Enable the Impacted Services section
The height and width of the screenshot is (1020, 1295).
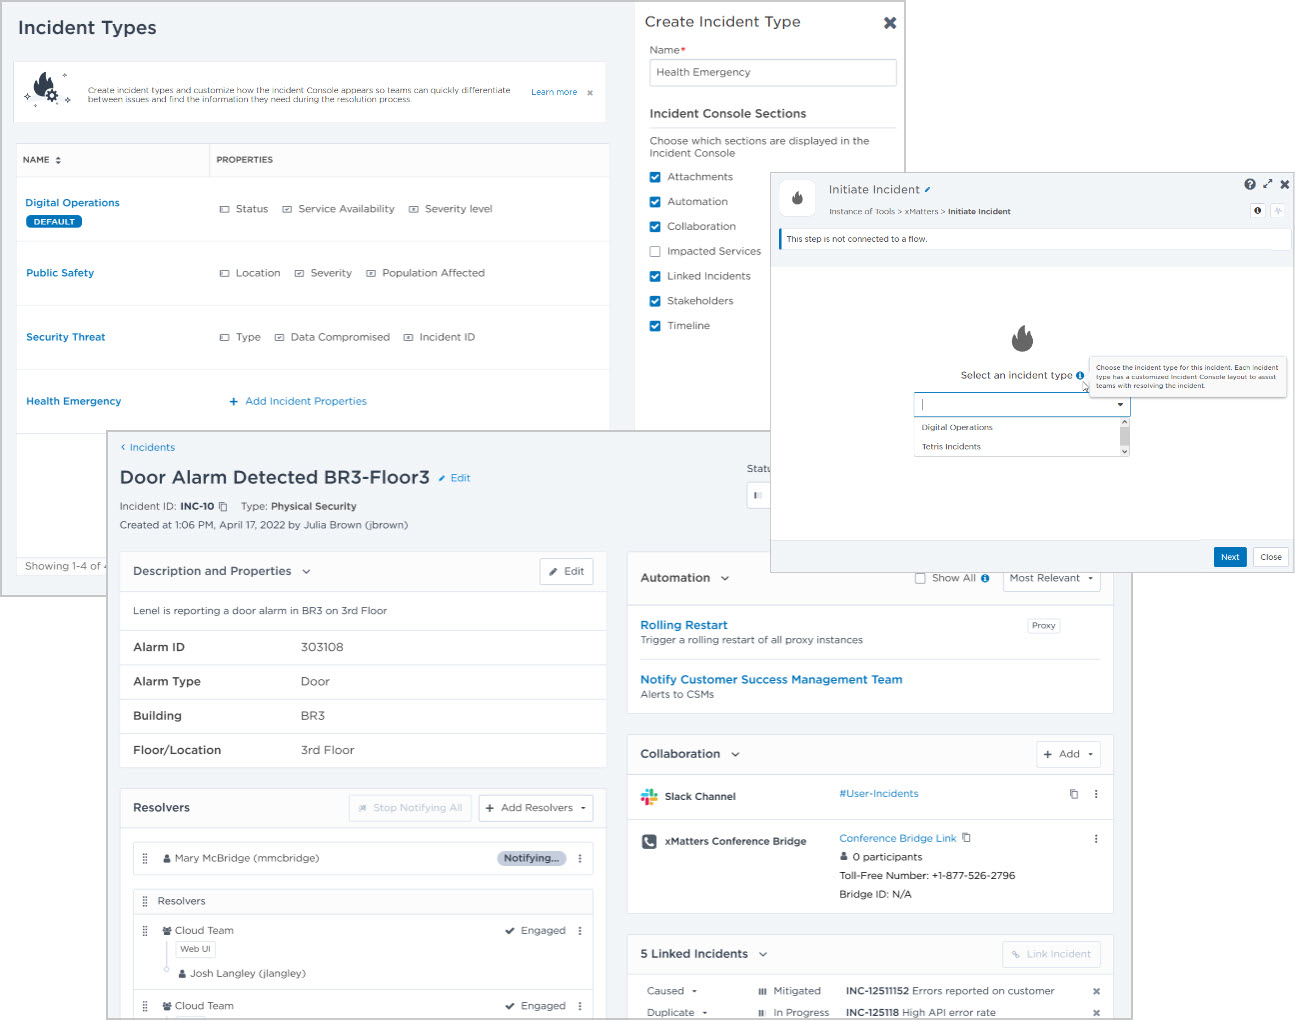655,252
